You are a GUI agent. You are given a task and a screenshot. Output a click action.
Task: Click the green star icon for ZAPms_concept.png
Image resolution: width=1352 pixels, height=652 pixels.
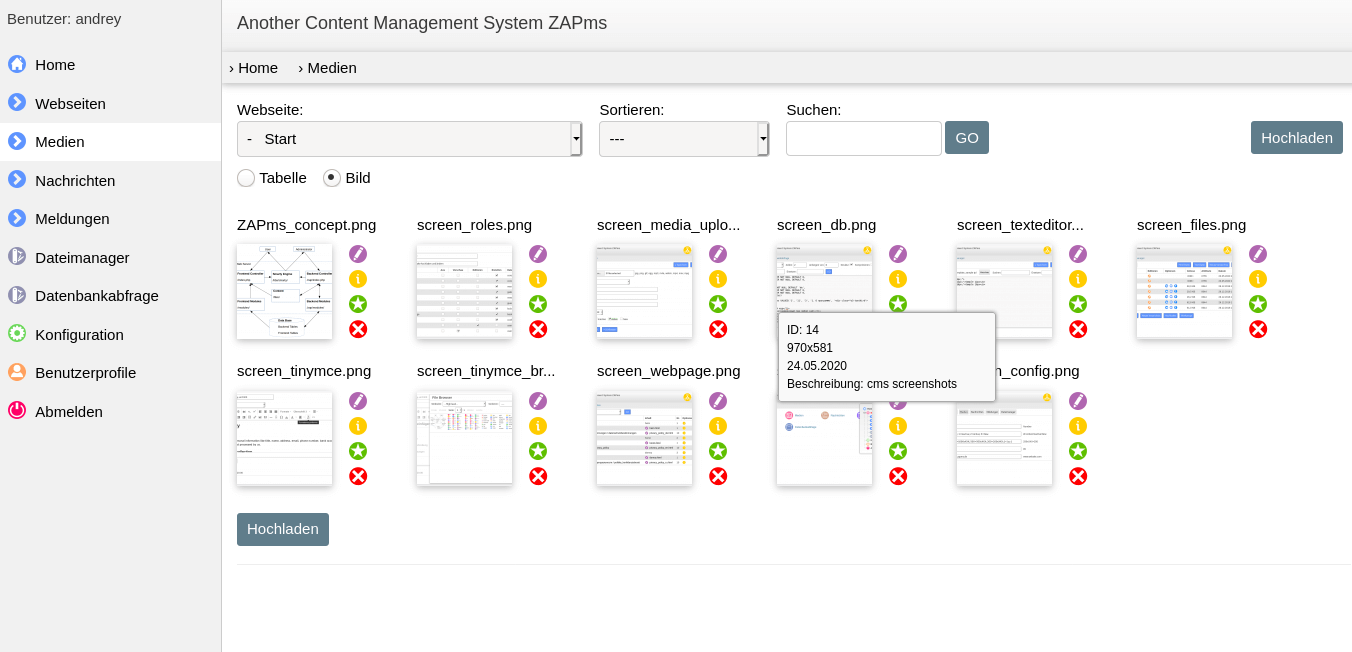click(358, 304)
